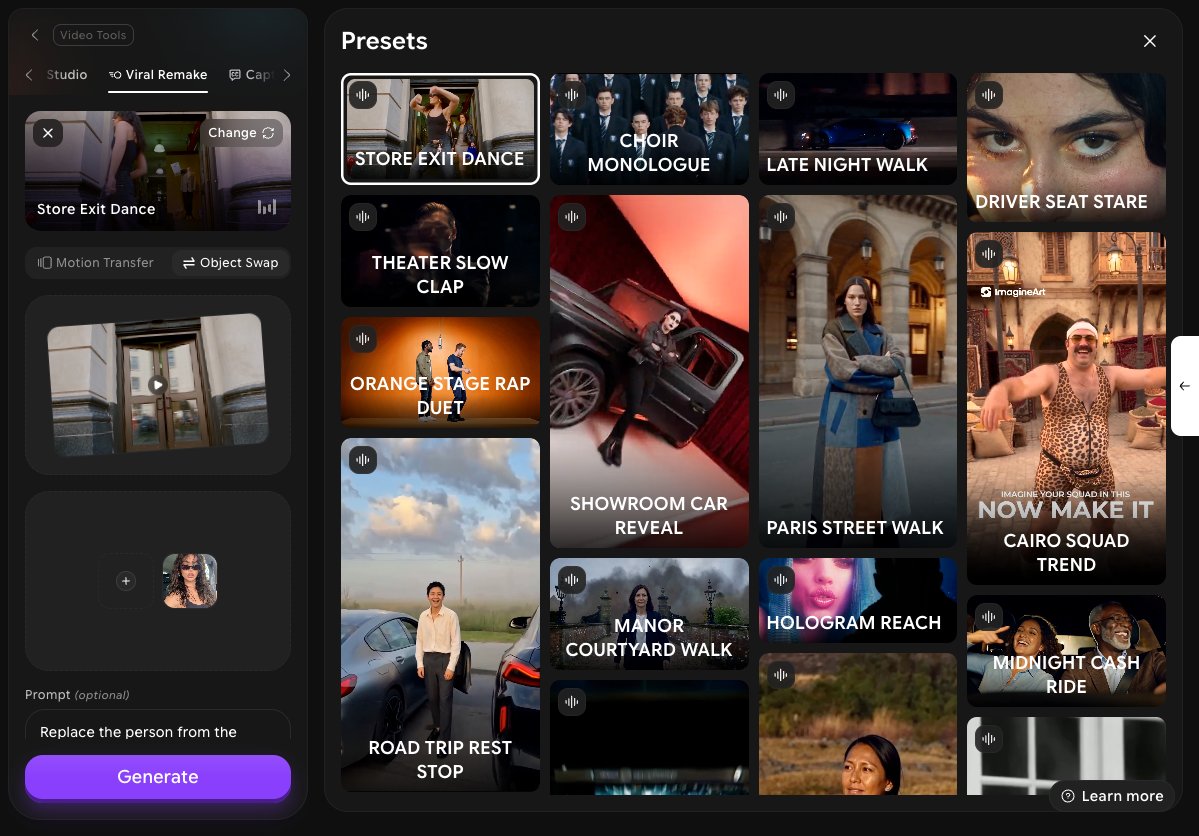Click the audio icon on the grassy field preset

[780, 675]
